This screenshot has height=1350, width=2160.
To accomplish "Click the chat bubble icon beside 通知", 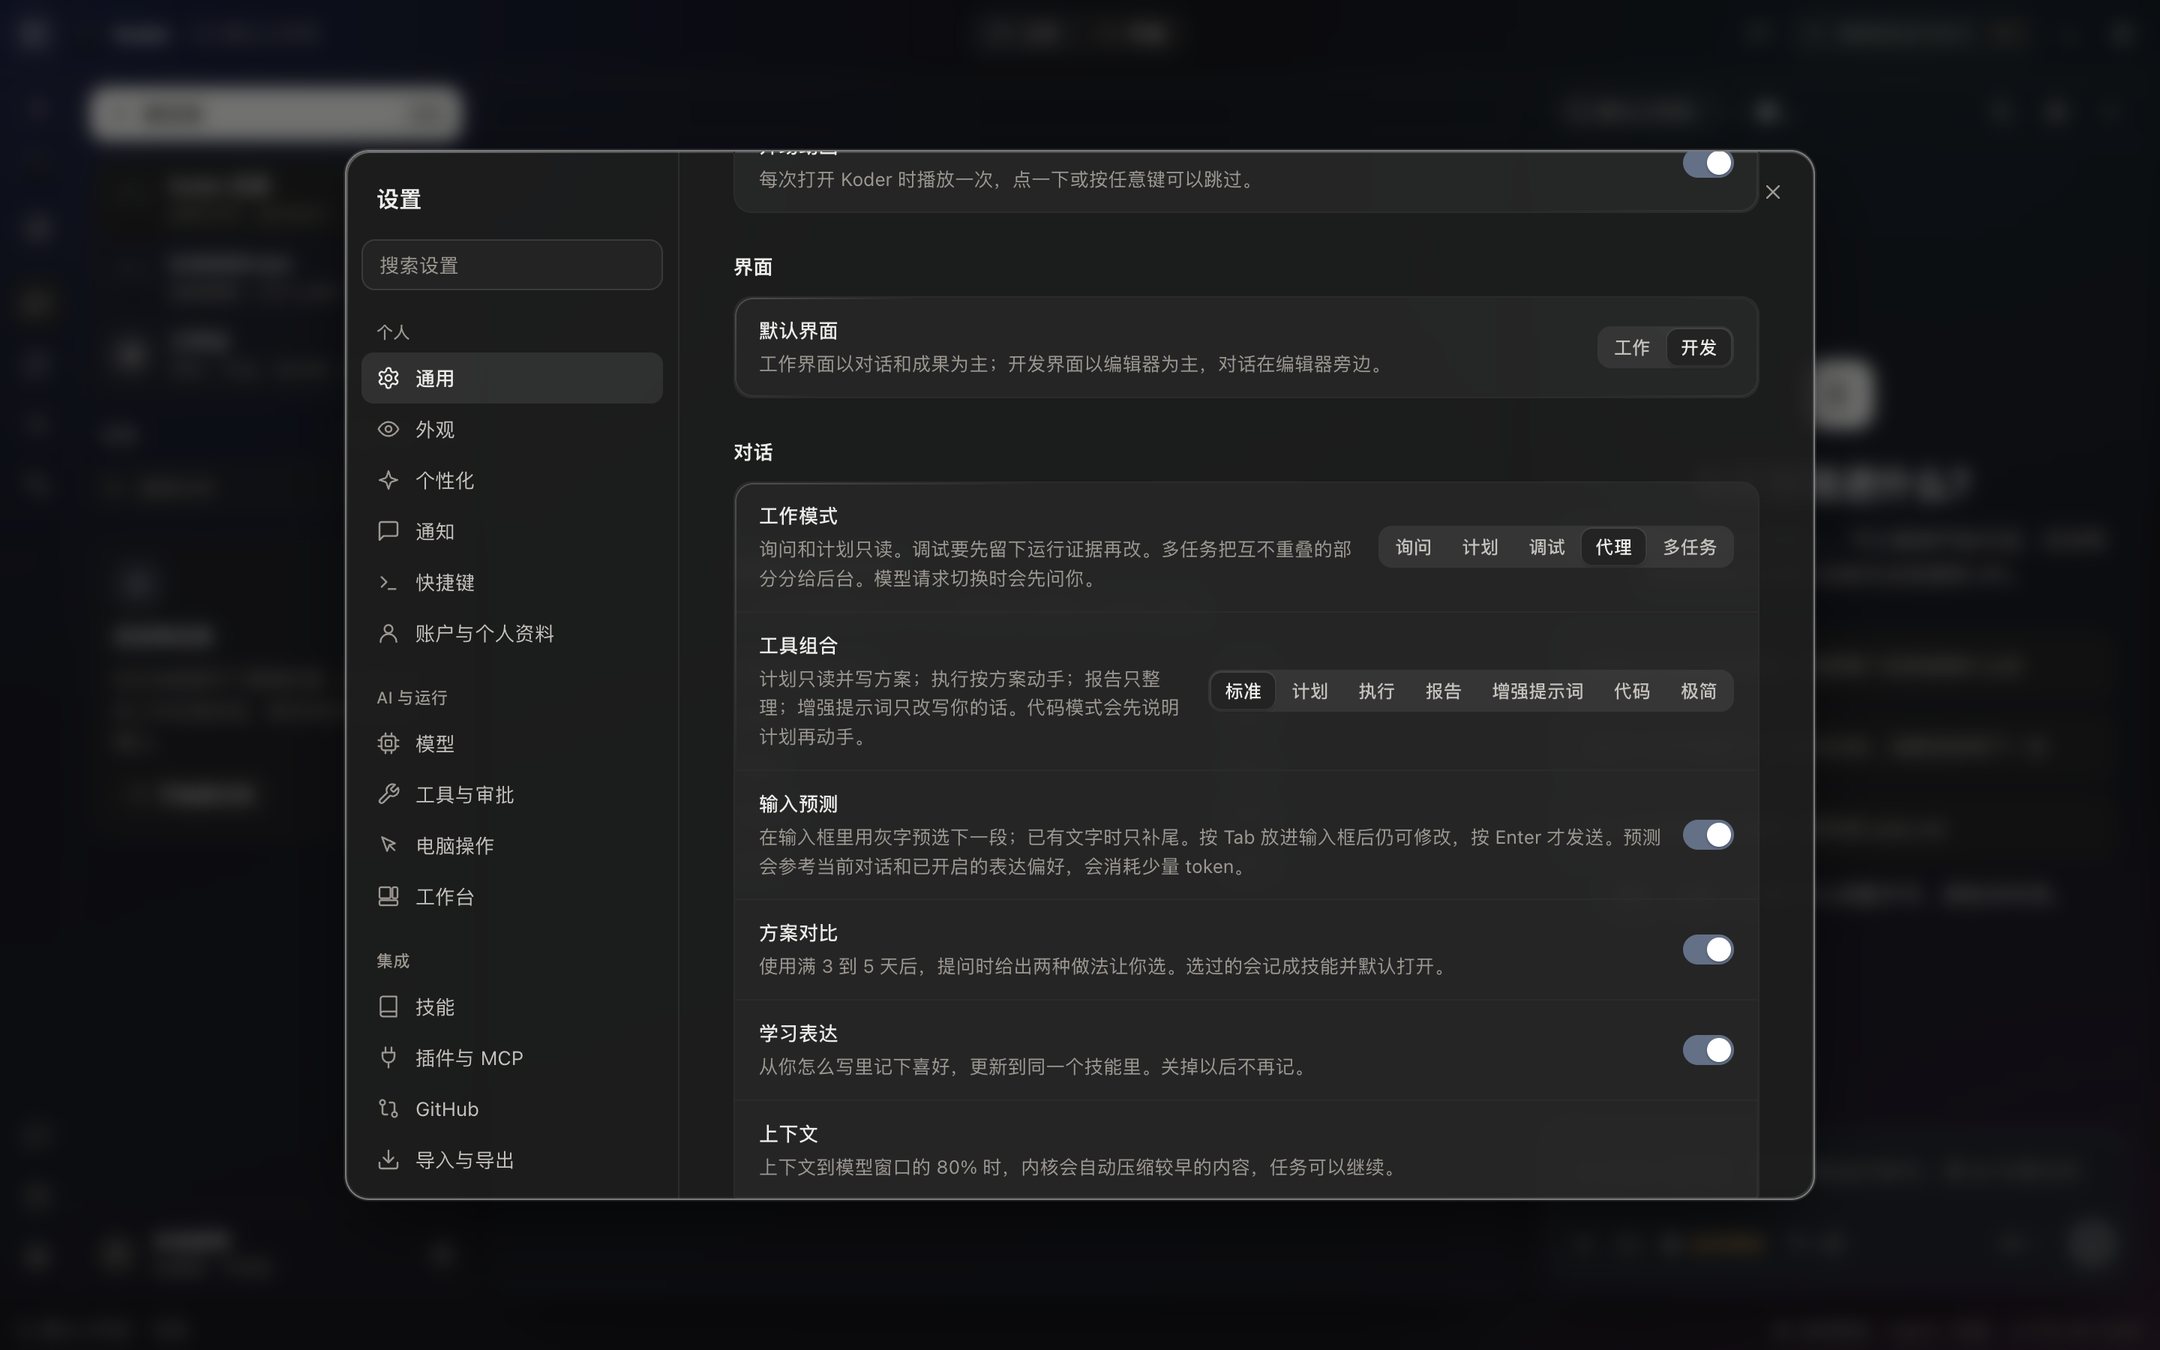I will point(388,531).
